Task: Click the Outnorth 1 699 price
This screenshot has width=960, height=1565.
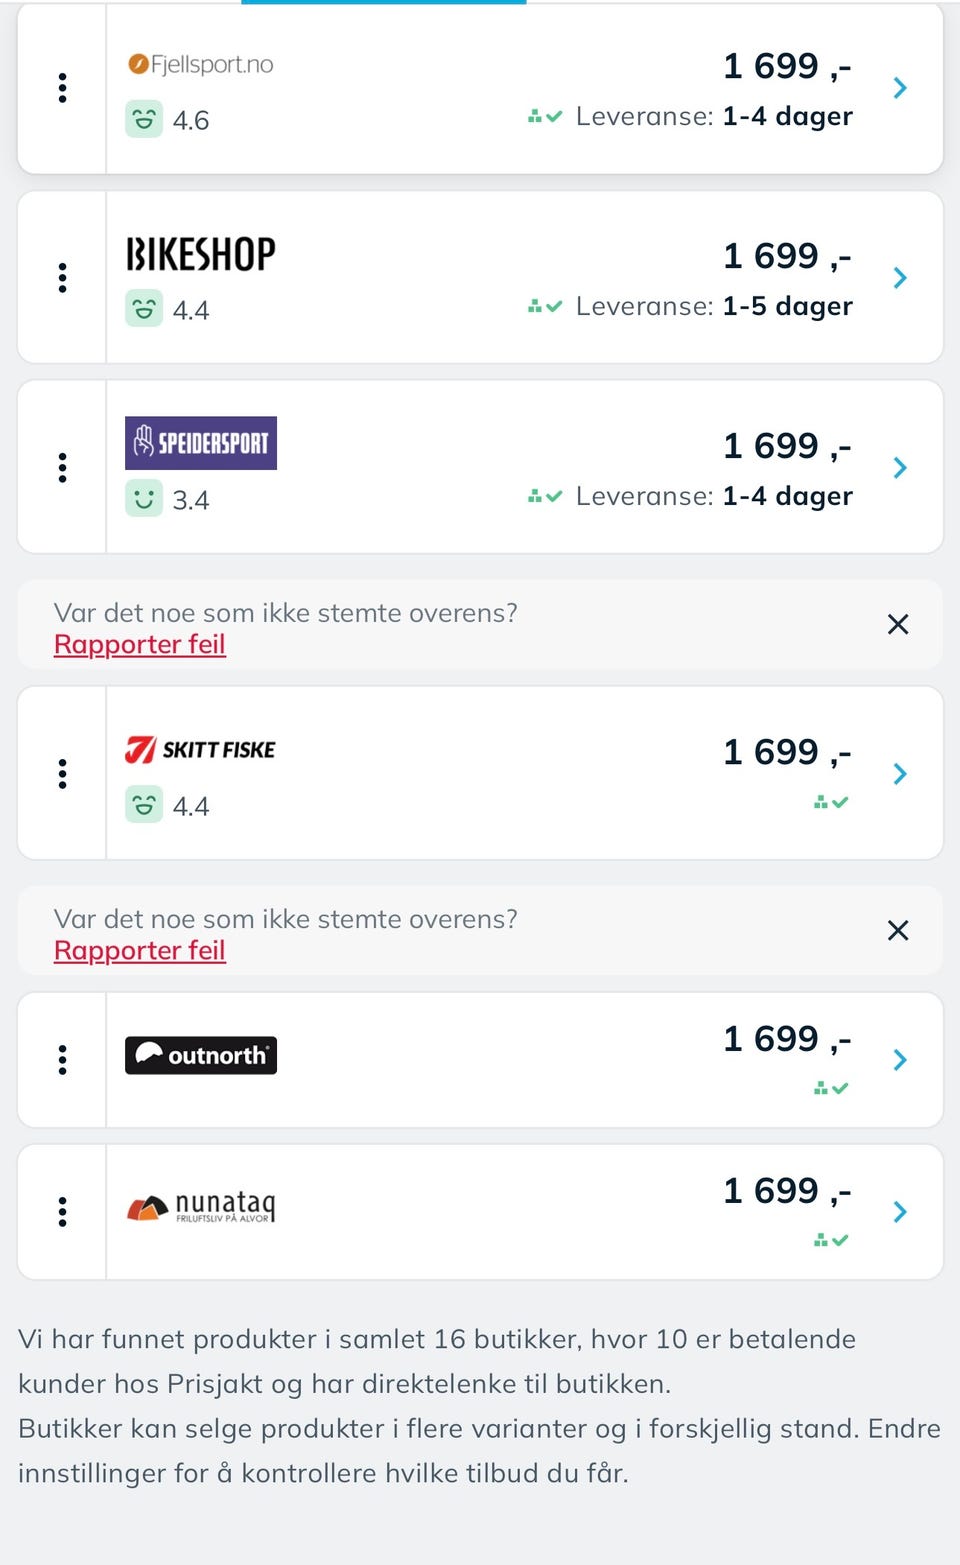Action: tap(787, 1039)
